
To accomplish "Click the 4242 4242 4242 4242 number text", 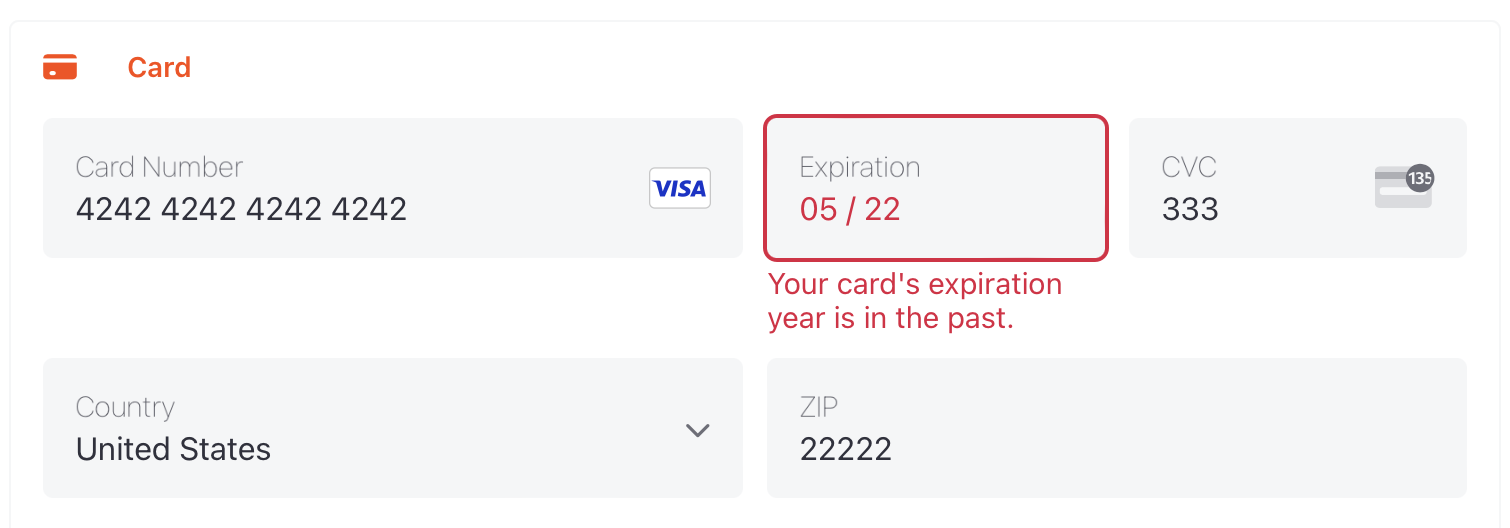I will click(x=241, y=209).
